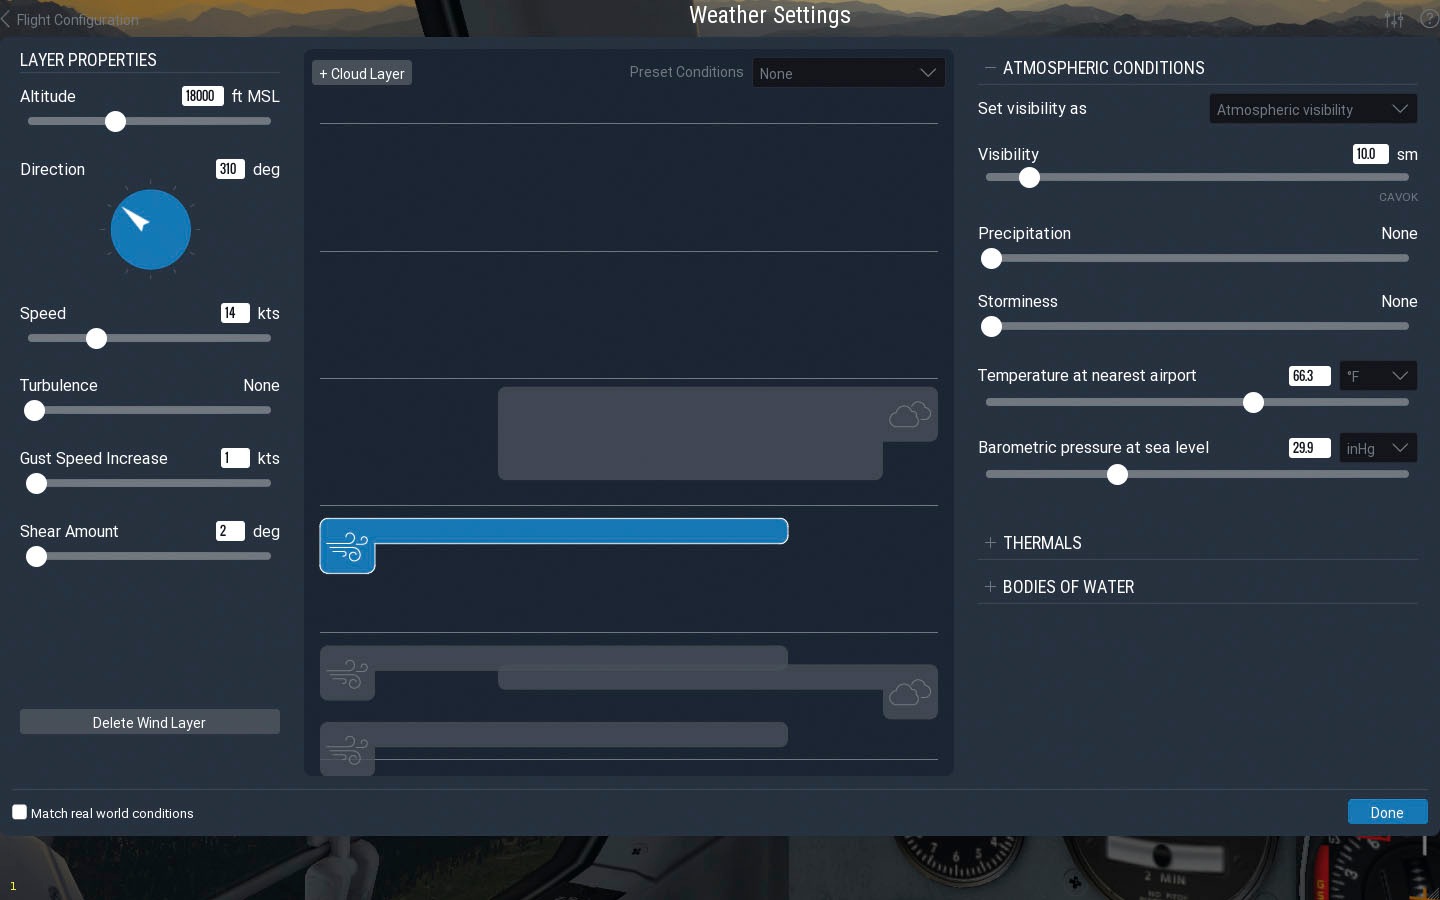This screenshot has width=1440, height=900.
Task: Expand the Bodies of Water section
Action: click(x=1067, y=587)
